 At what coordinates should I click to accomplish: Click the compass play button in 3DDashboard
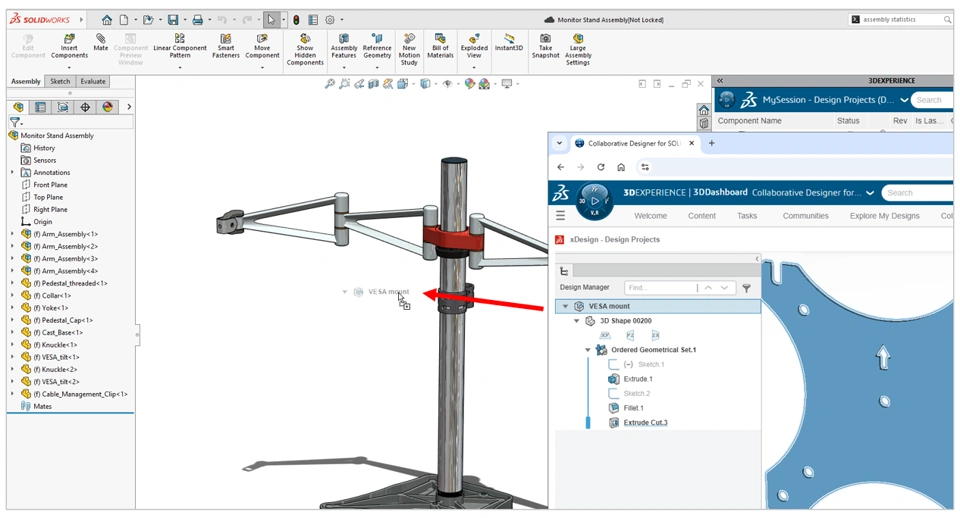[x=594, y=201]
